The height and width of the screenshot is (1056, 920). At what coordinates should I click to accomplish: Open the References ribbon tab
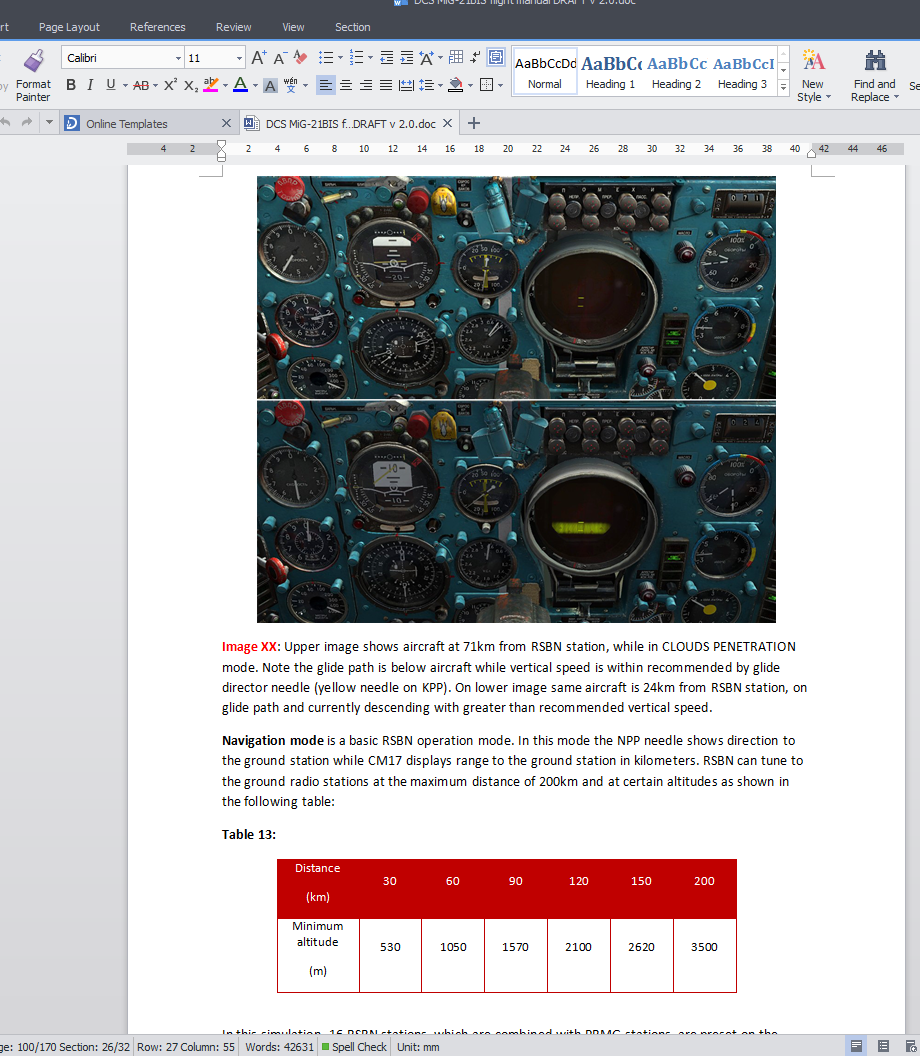[158, 27]
